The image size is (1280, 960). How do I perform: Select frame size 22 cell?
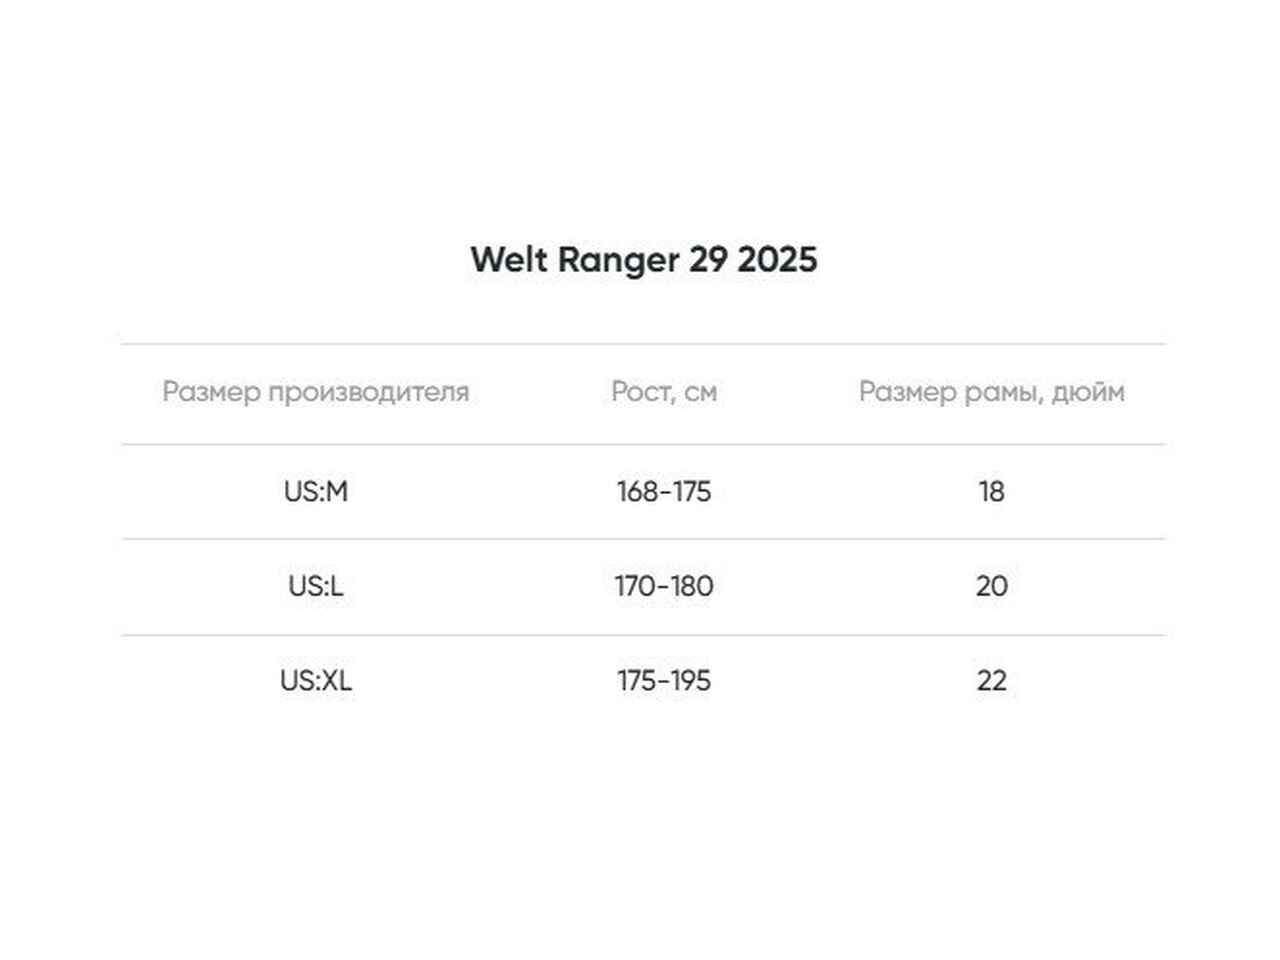(991, 681)
